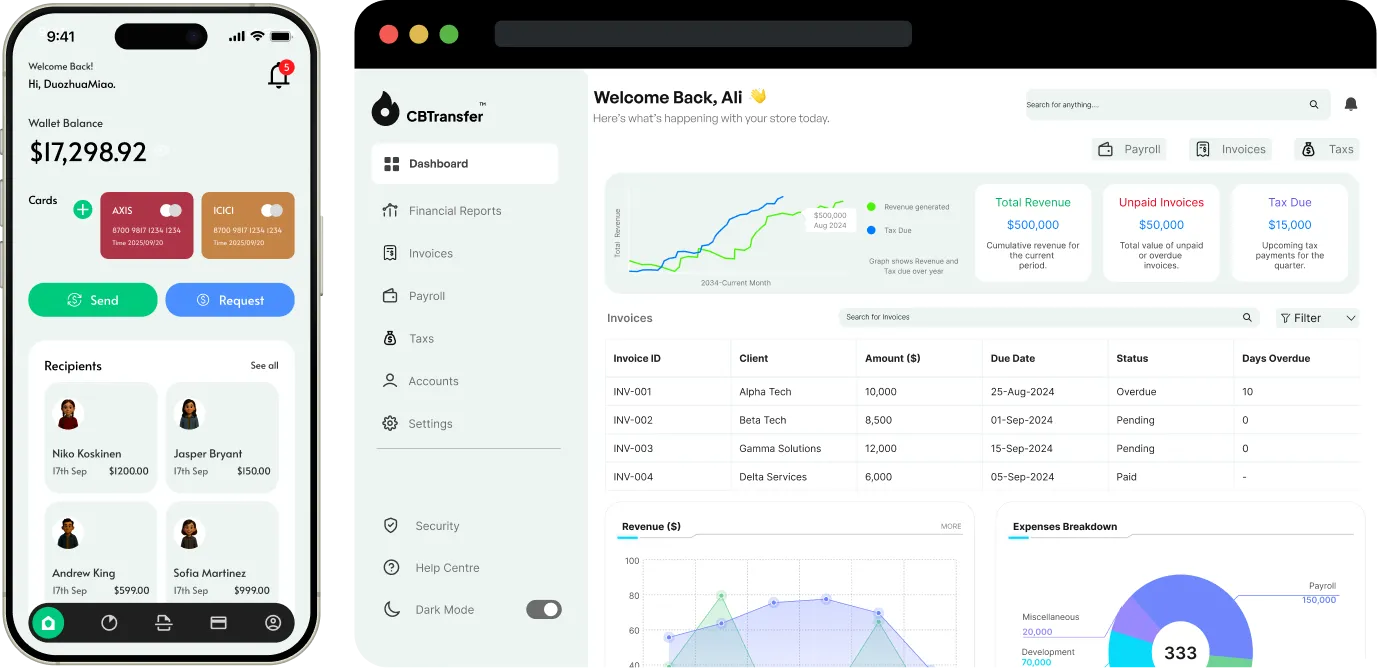Tap the green Send button
The width and height of the screenshot is (1377, 668).
(x=93, y=300)
